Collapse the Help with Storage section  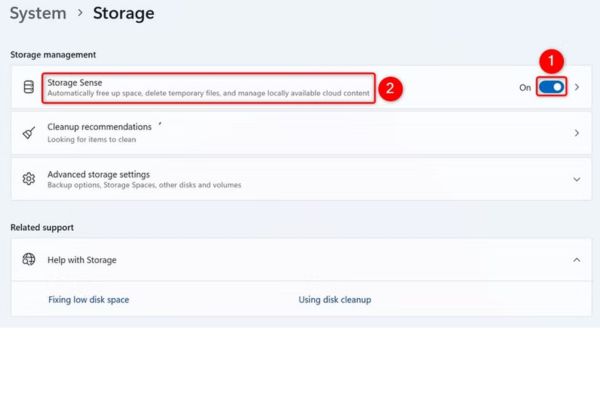click(577, 260)
